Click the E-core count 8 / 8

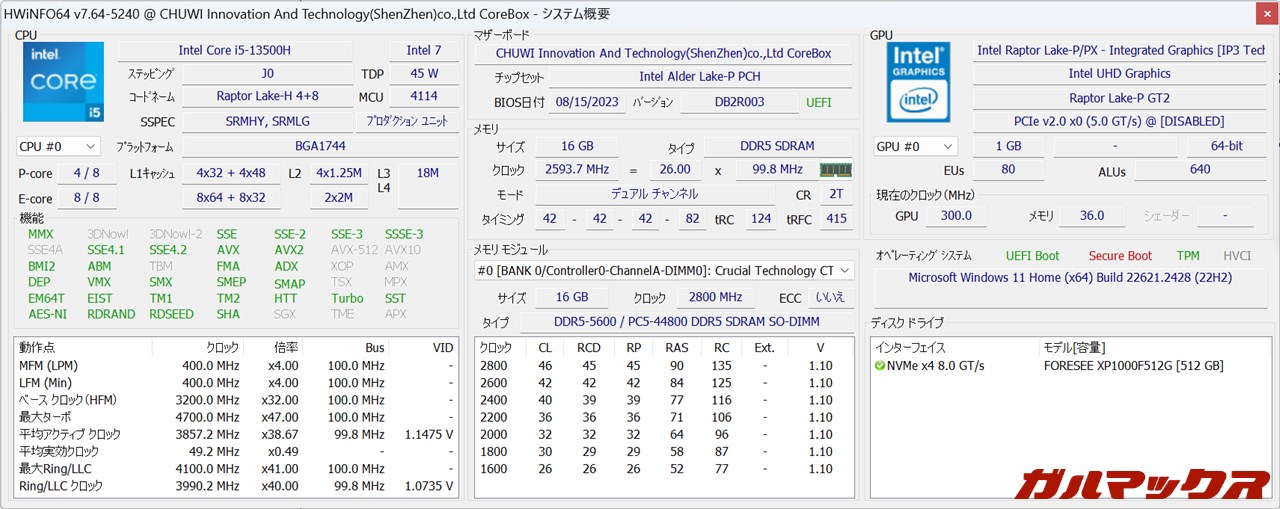pyautogui.click(x=87, y=198)
